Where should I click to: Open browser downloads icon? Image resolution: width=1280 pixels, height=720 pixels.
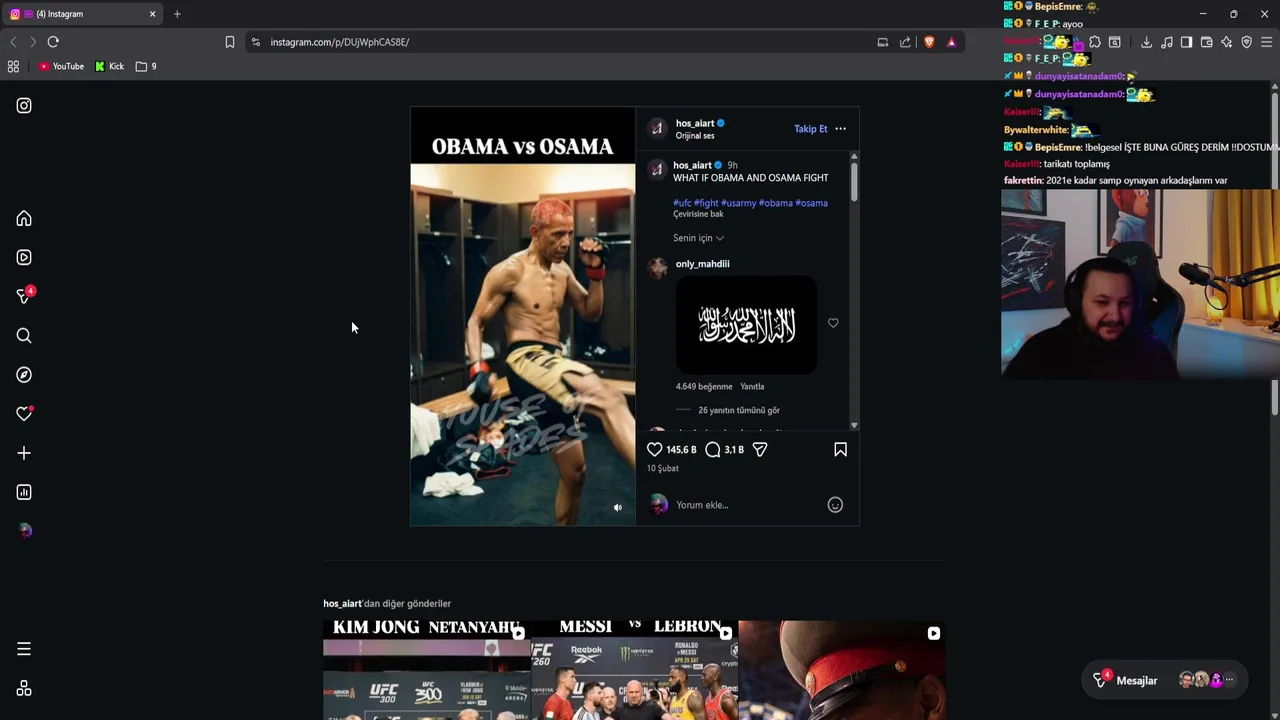(x=1146, y=42)
